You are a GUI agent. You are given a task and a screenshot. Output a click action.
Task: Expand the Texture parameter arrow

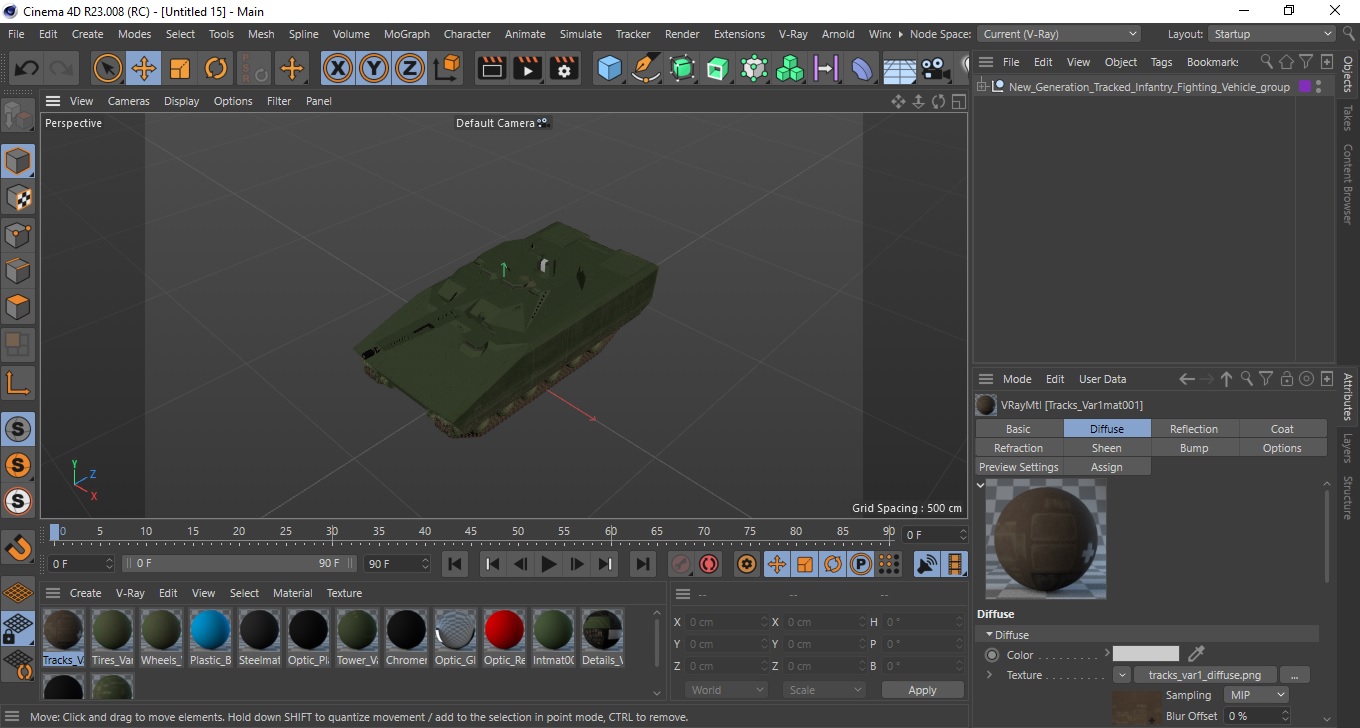tap(990, 675)
